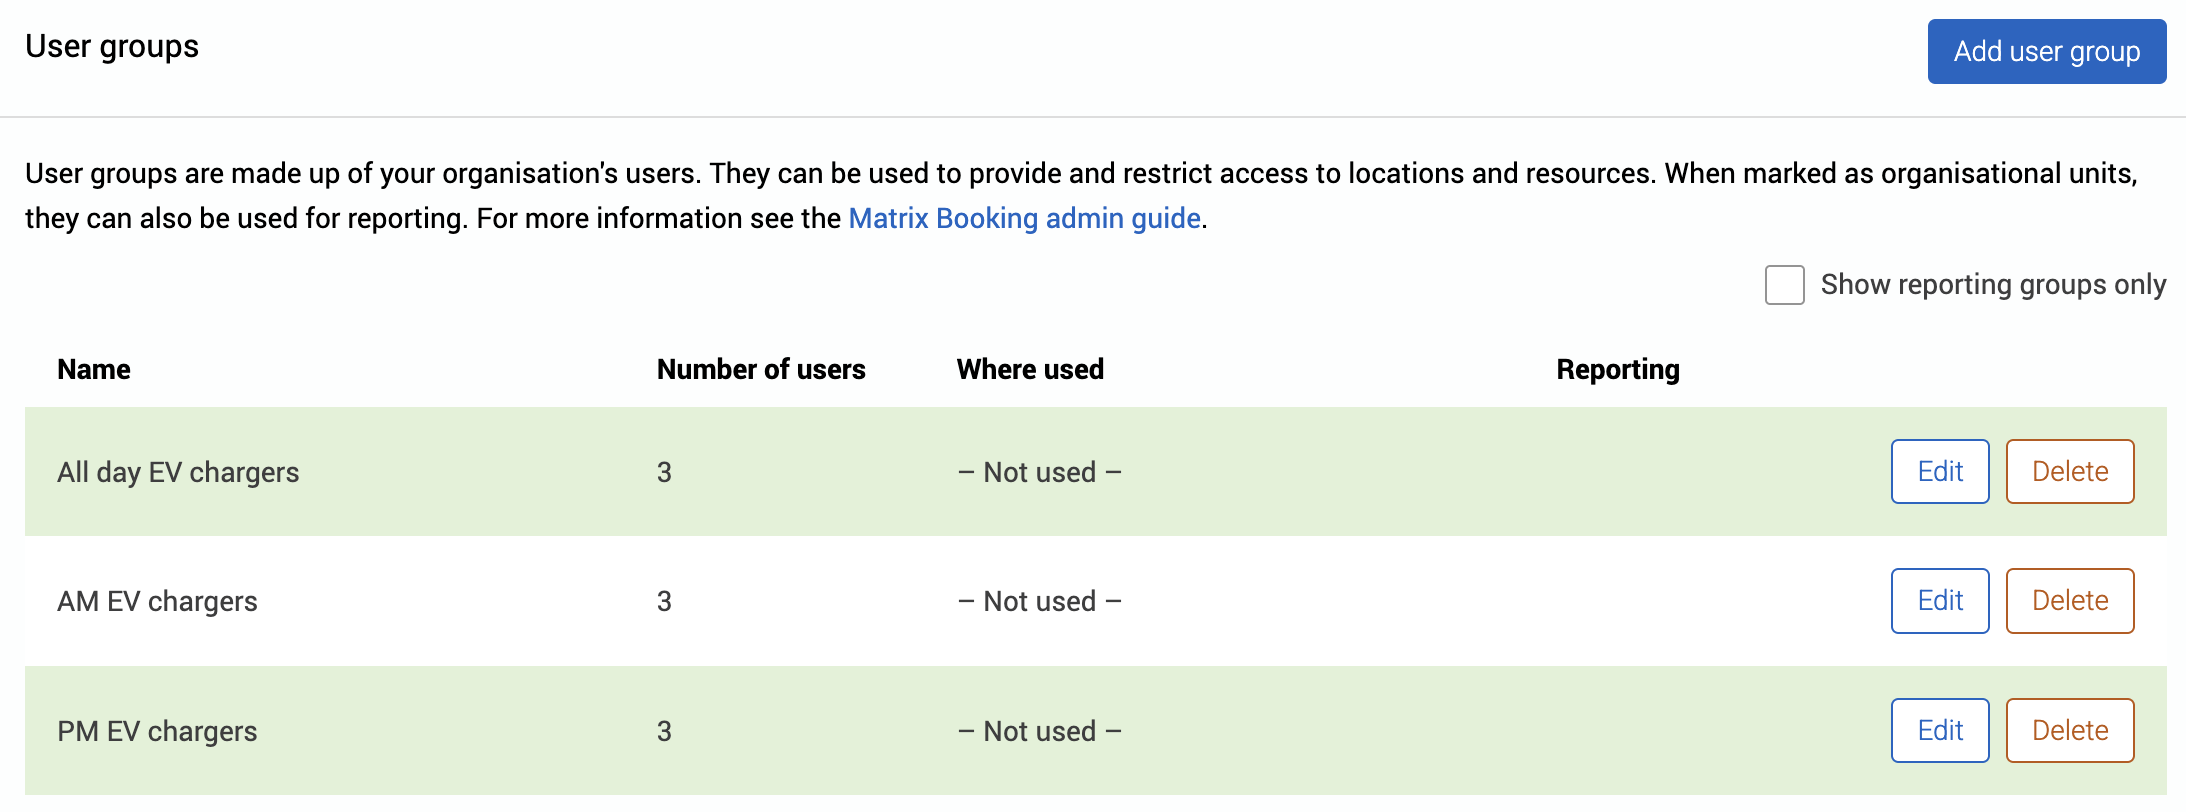Edit the AM EV chargers group
Image resolution: width=2186 pixels, height=812 pixels.
(x=1939, y=600)
